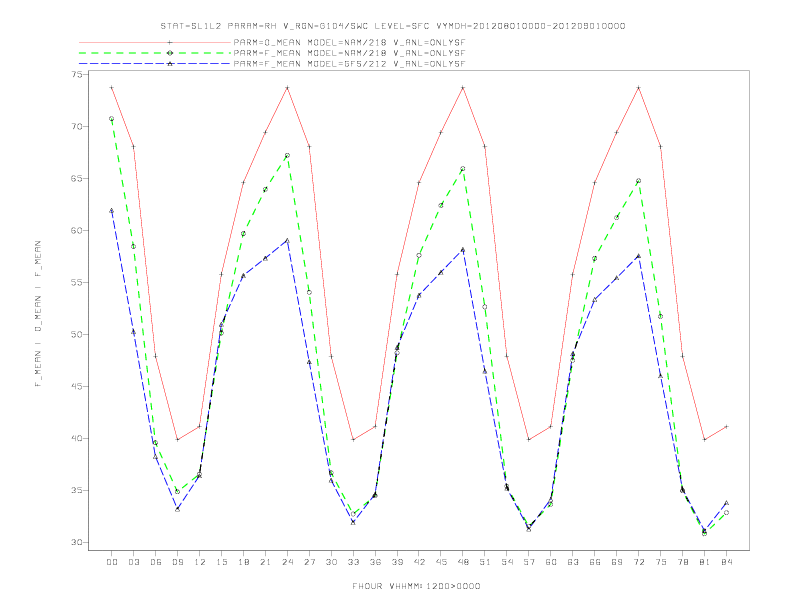
Task: Click x-axis tick label 84
Action: [x=727, y=562]
